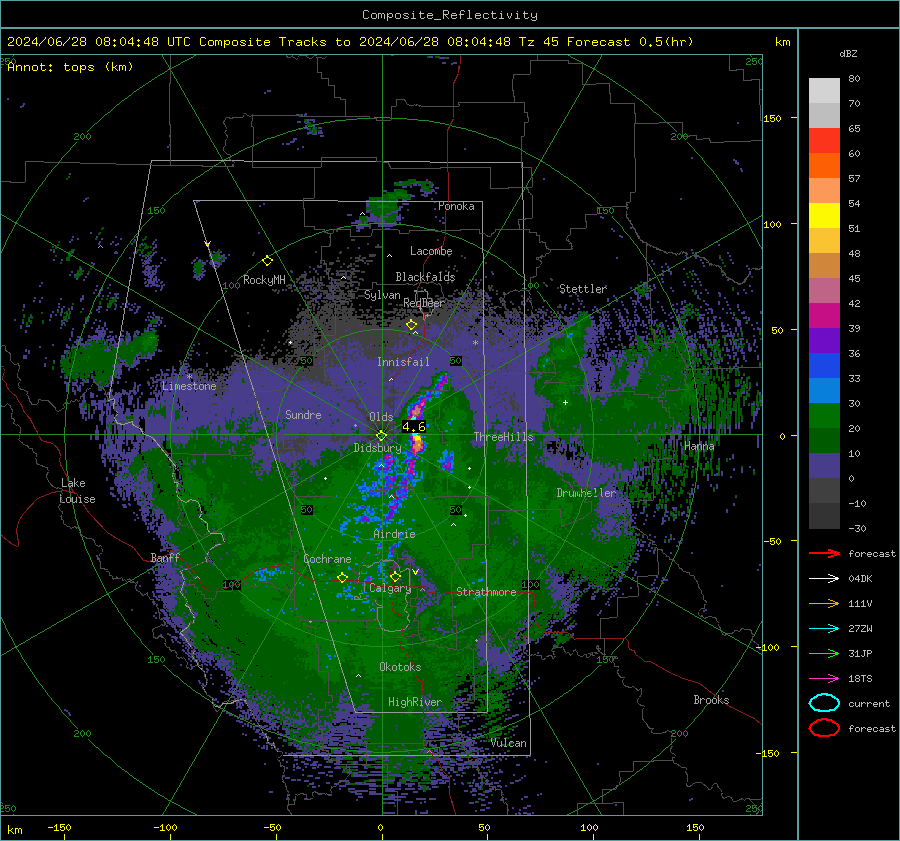Click the yellow diamond marker above Calgary
Image resolution: width=900 pixels, height=841 pixels.
coord(395,576)
